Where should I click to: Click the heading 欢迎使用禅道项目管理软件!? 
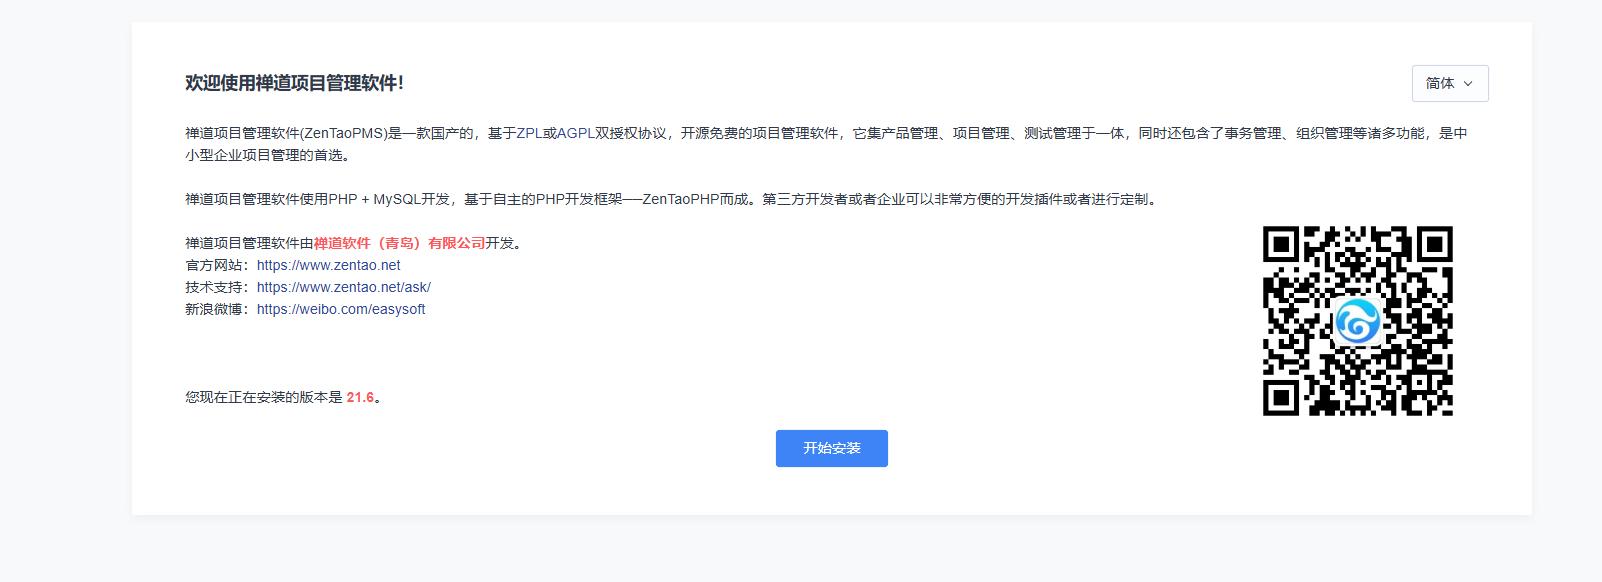coord(294,83)
